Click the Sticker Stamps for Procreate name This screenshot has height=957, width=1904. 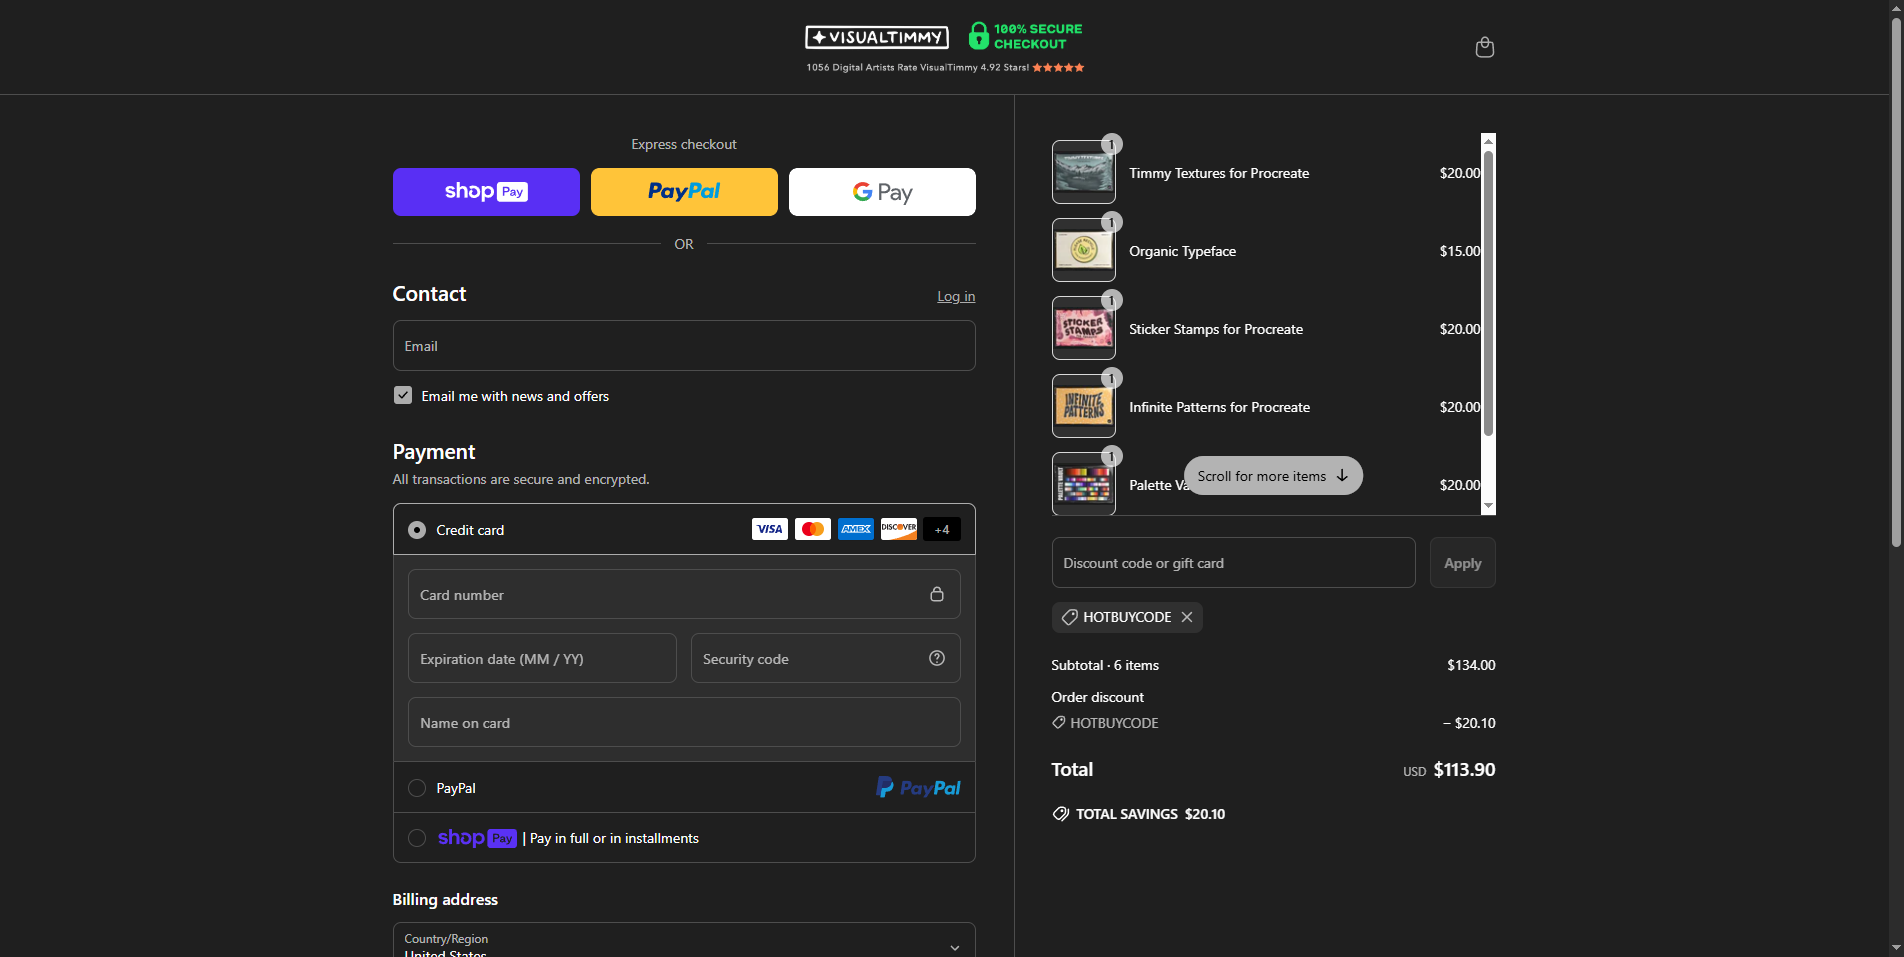(1216, 329)
